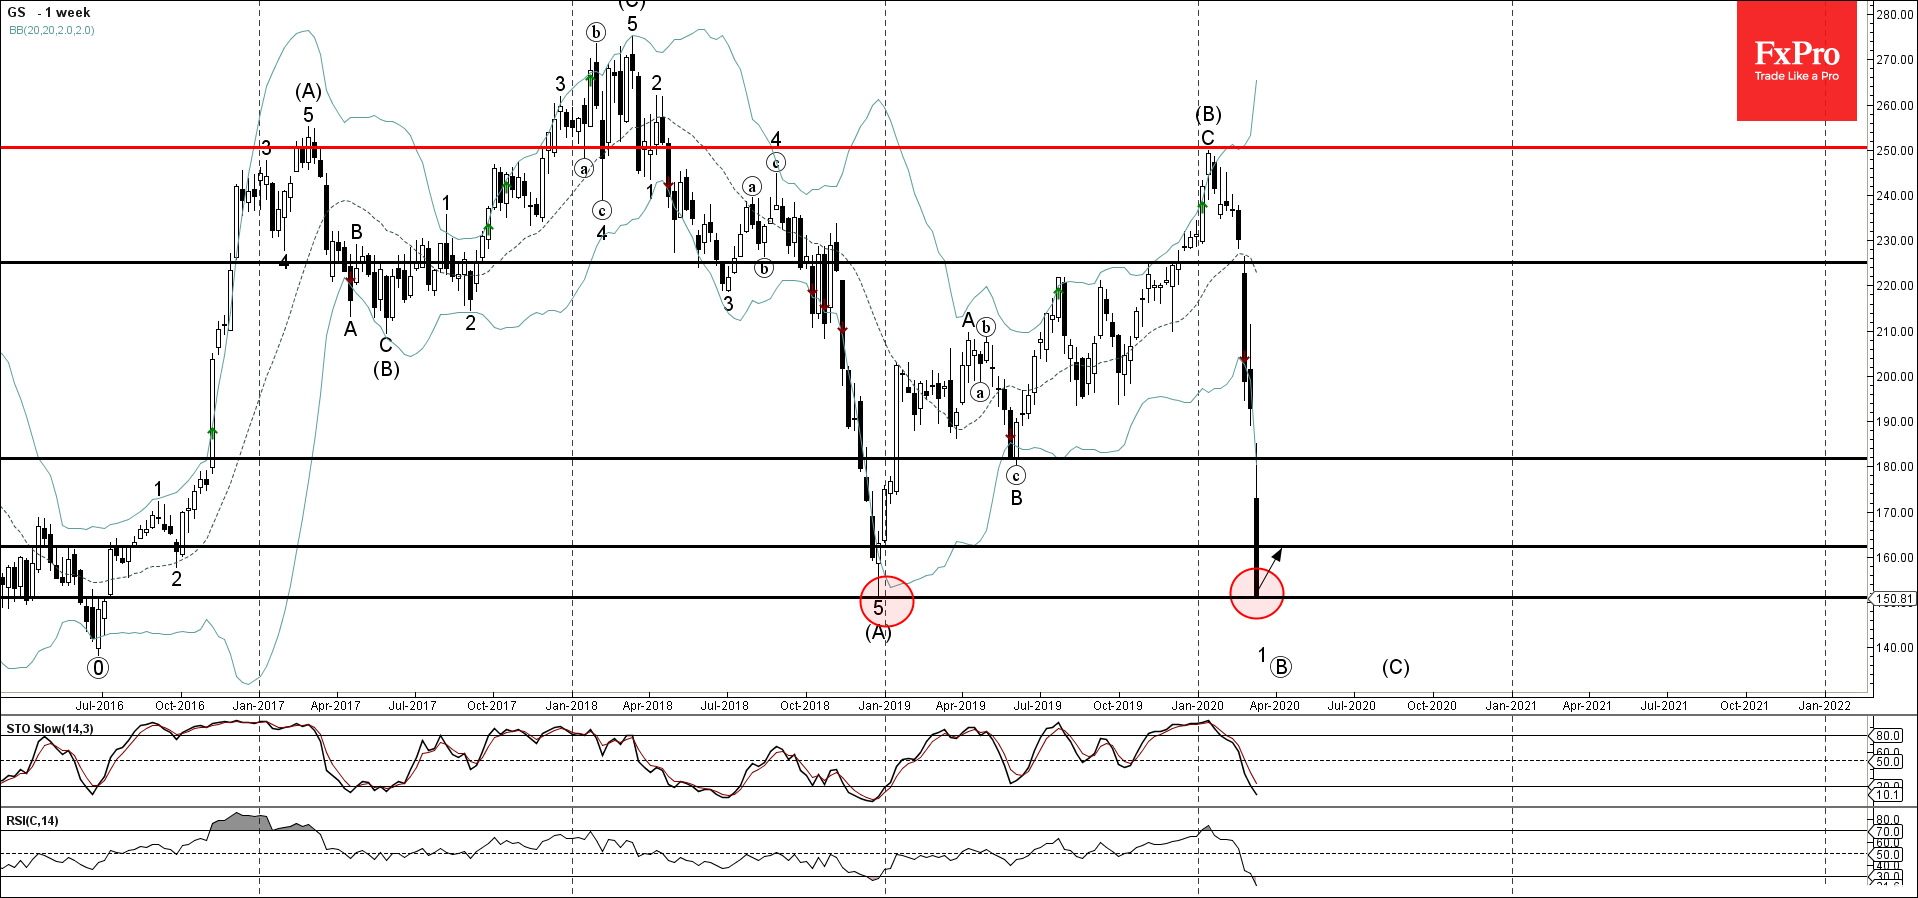
Task: Click the BB(20,20,2.0,2.0) indicator label
Action: [51, 30]
